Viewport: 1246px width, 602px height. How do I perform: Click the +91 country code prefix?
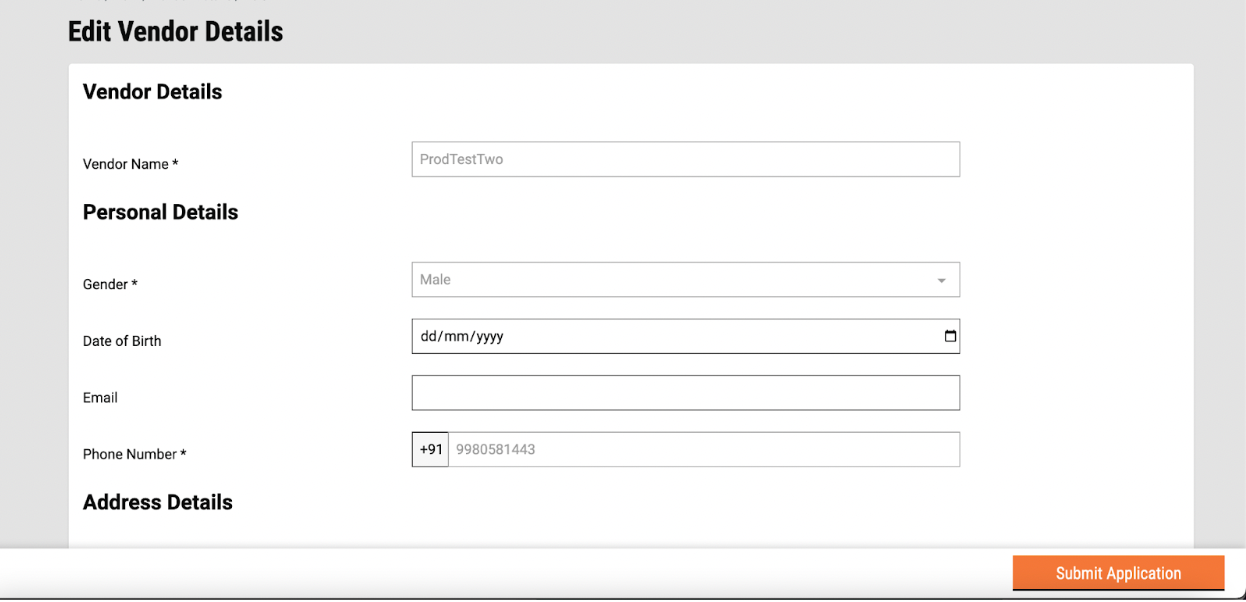point(430,450)
